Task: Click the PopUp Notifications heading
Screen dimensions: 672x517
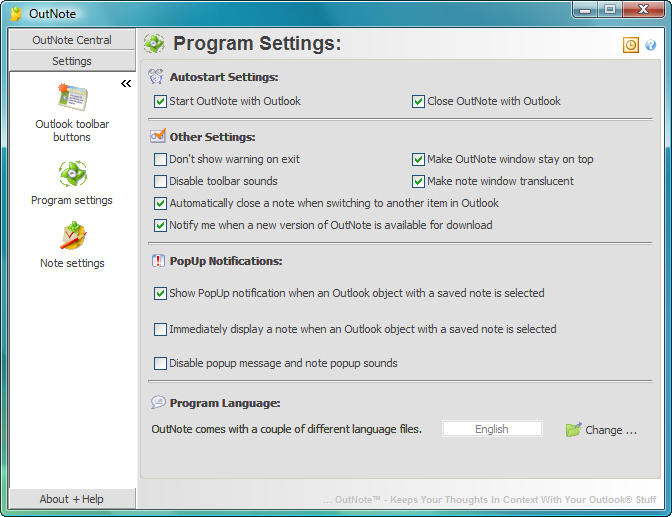Action: [x=226, y=261]
